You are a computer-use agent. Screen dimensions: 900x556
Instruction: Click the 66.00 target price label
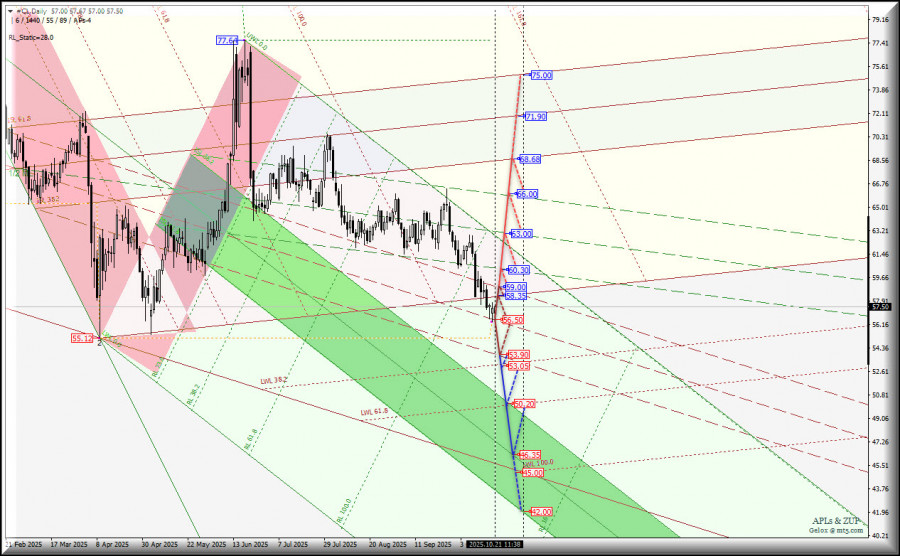click(x=527, y=195)
